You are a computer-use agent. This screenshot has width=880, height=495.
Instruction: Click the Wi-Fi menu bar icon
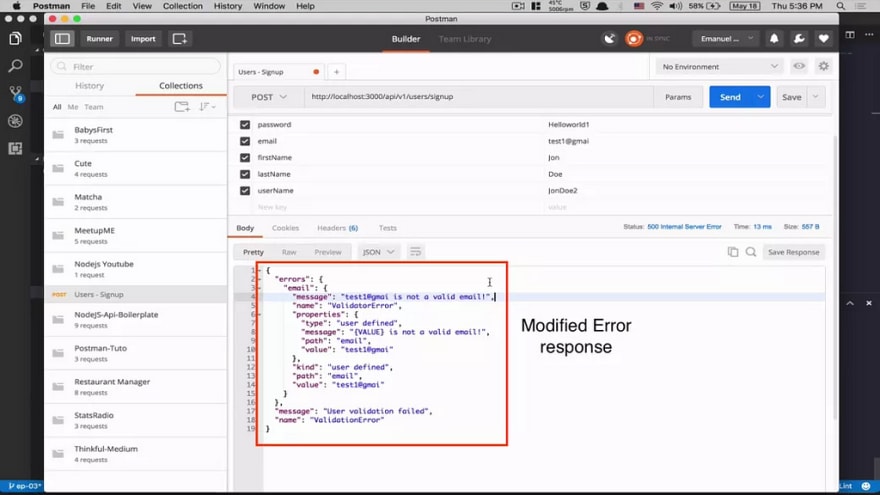[x=656, y=6]
